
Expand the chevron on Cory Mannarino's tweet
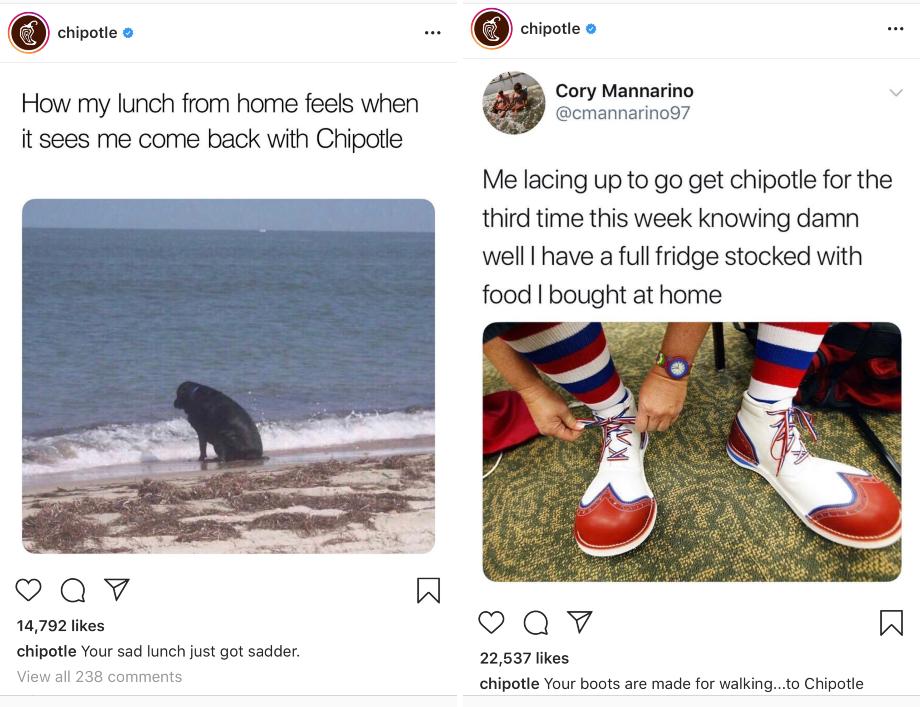tap(895, 93)
